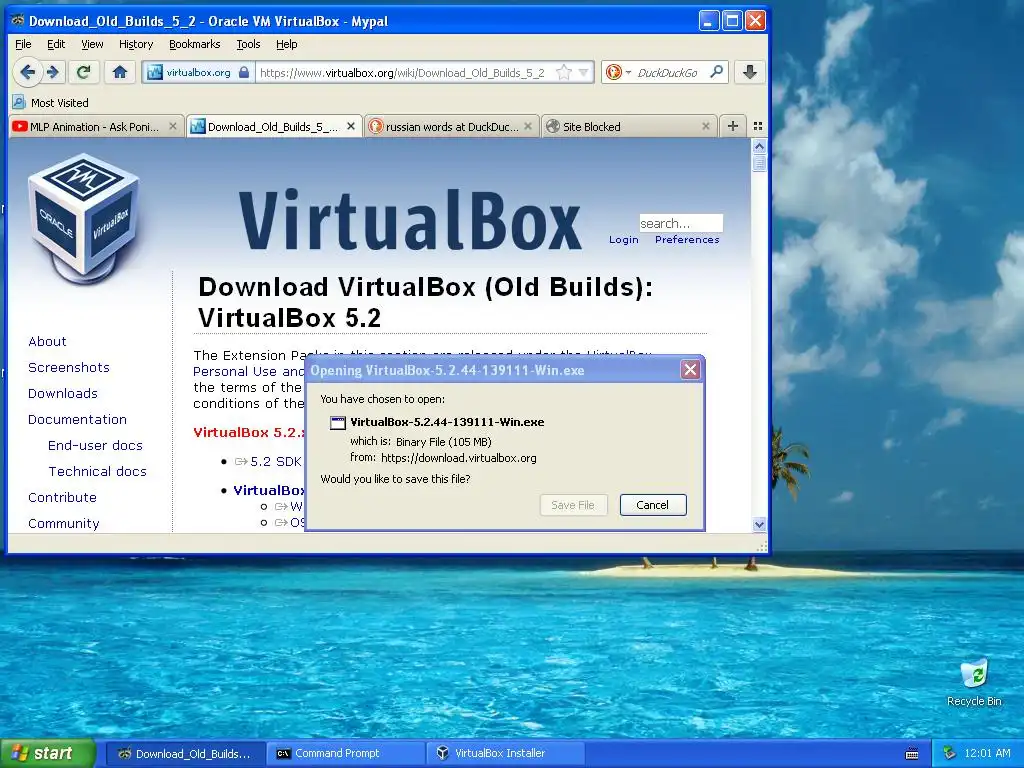Open the Screenshots sidebar link
This screenshot has height=768, width=1024.
pos(69,367)
